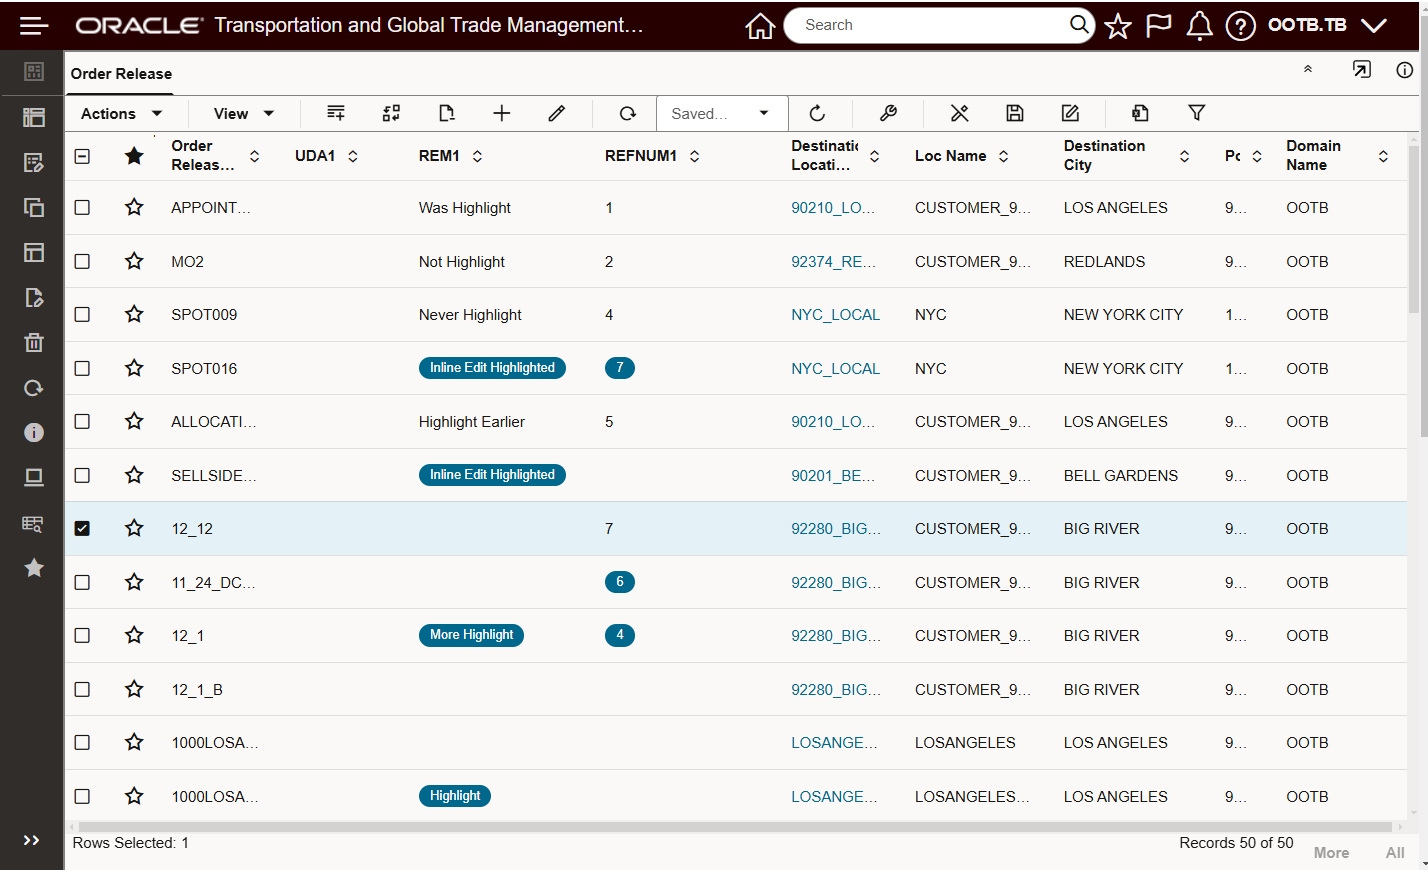This screenshot has width=1428, height=870.
Task: Expand sidebar with double chevron
Action: click(31, 840)
